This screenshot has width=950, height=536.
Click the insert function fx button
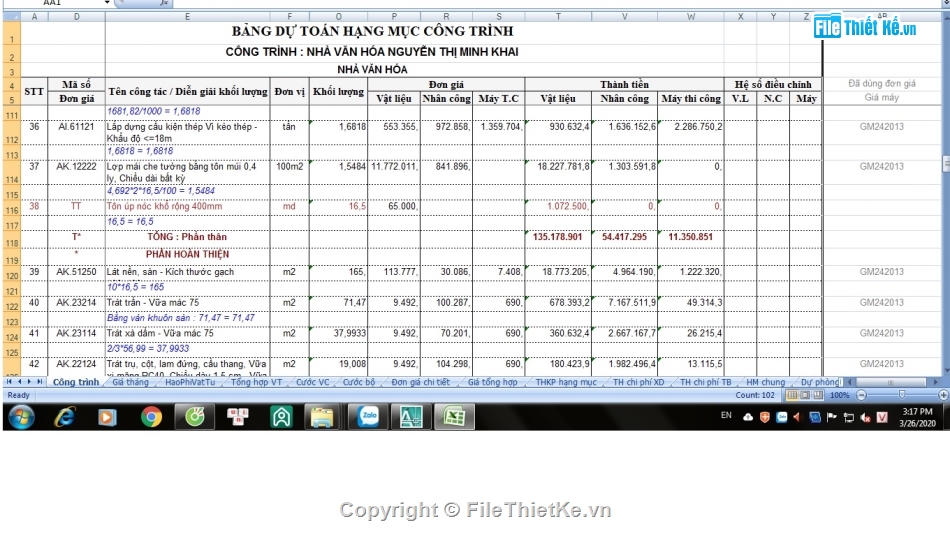tap(164, 3)
